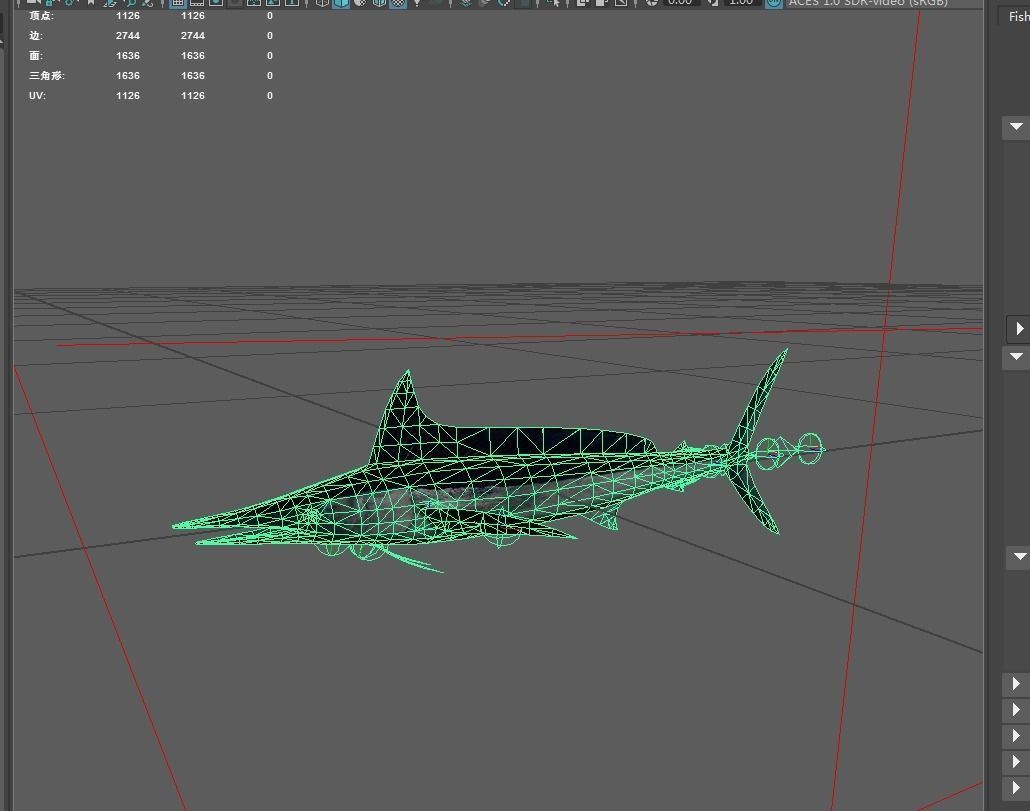Image resolution: width=1030 pixels, height=811 pixels.
Task: Toggle the color management view transform icon
Action: point(774,3)
